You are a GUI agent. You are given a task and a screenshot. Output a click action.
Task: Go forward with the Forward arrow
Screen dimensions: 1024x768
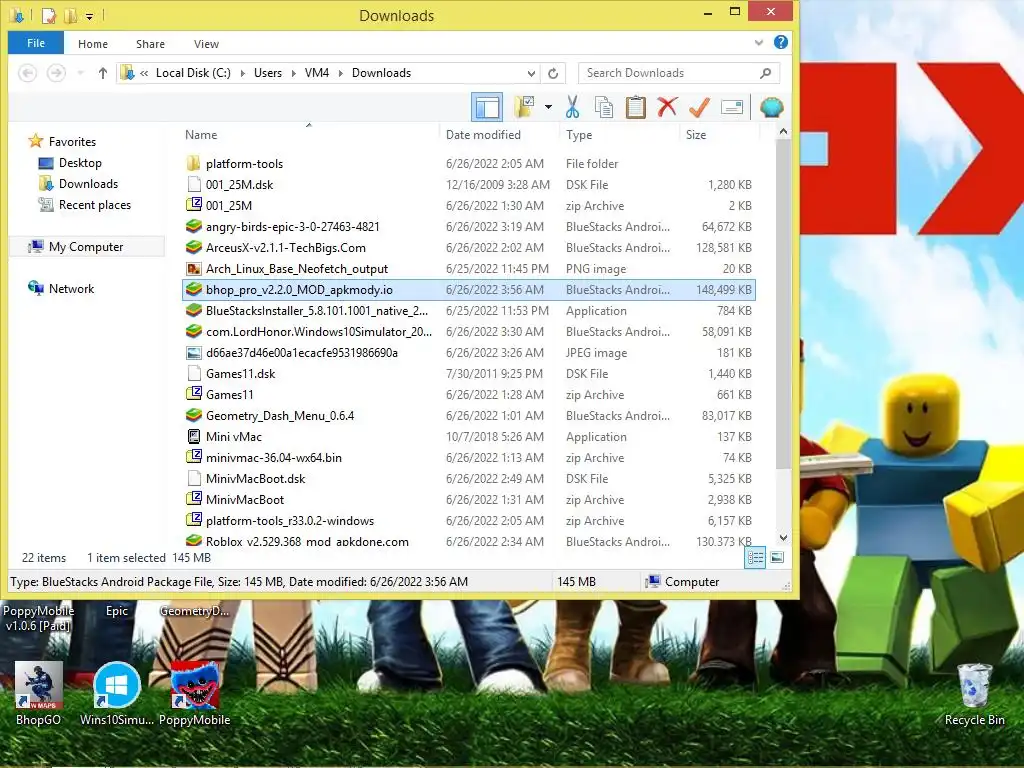57,72
